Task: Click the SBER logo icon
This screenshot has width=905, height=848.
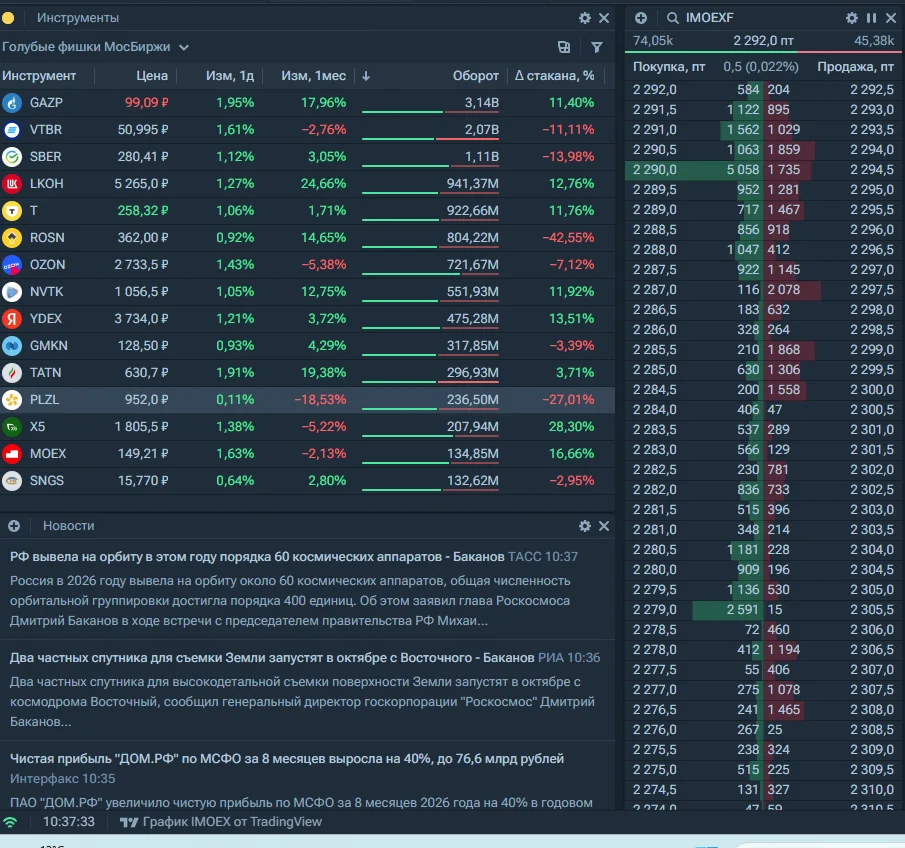Action: (x=12, y=156)
